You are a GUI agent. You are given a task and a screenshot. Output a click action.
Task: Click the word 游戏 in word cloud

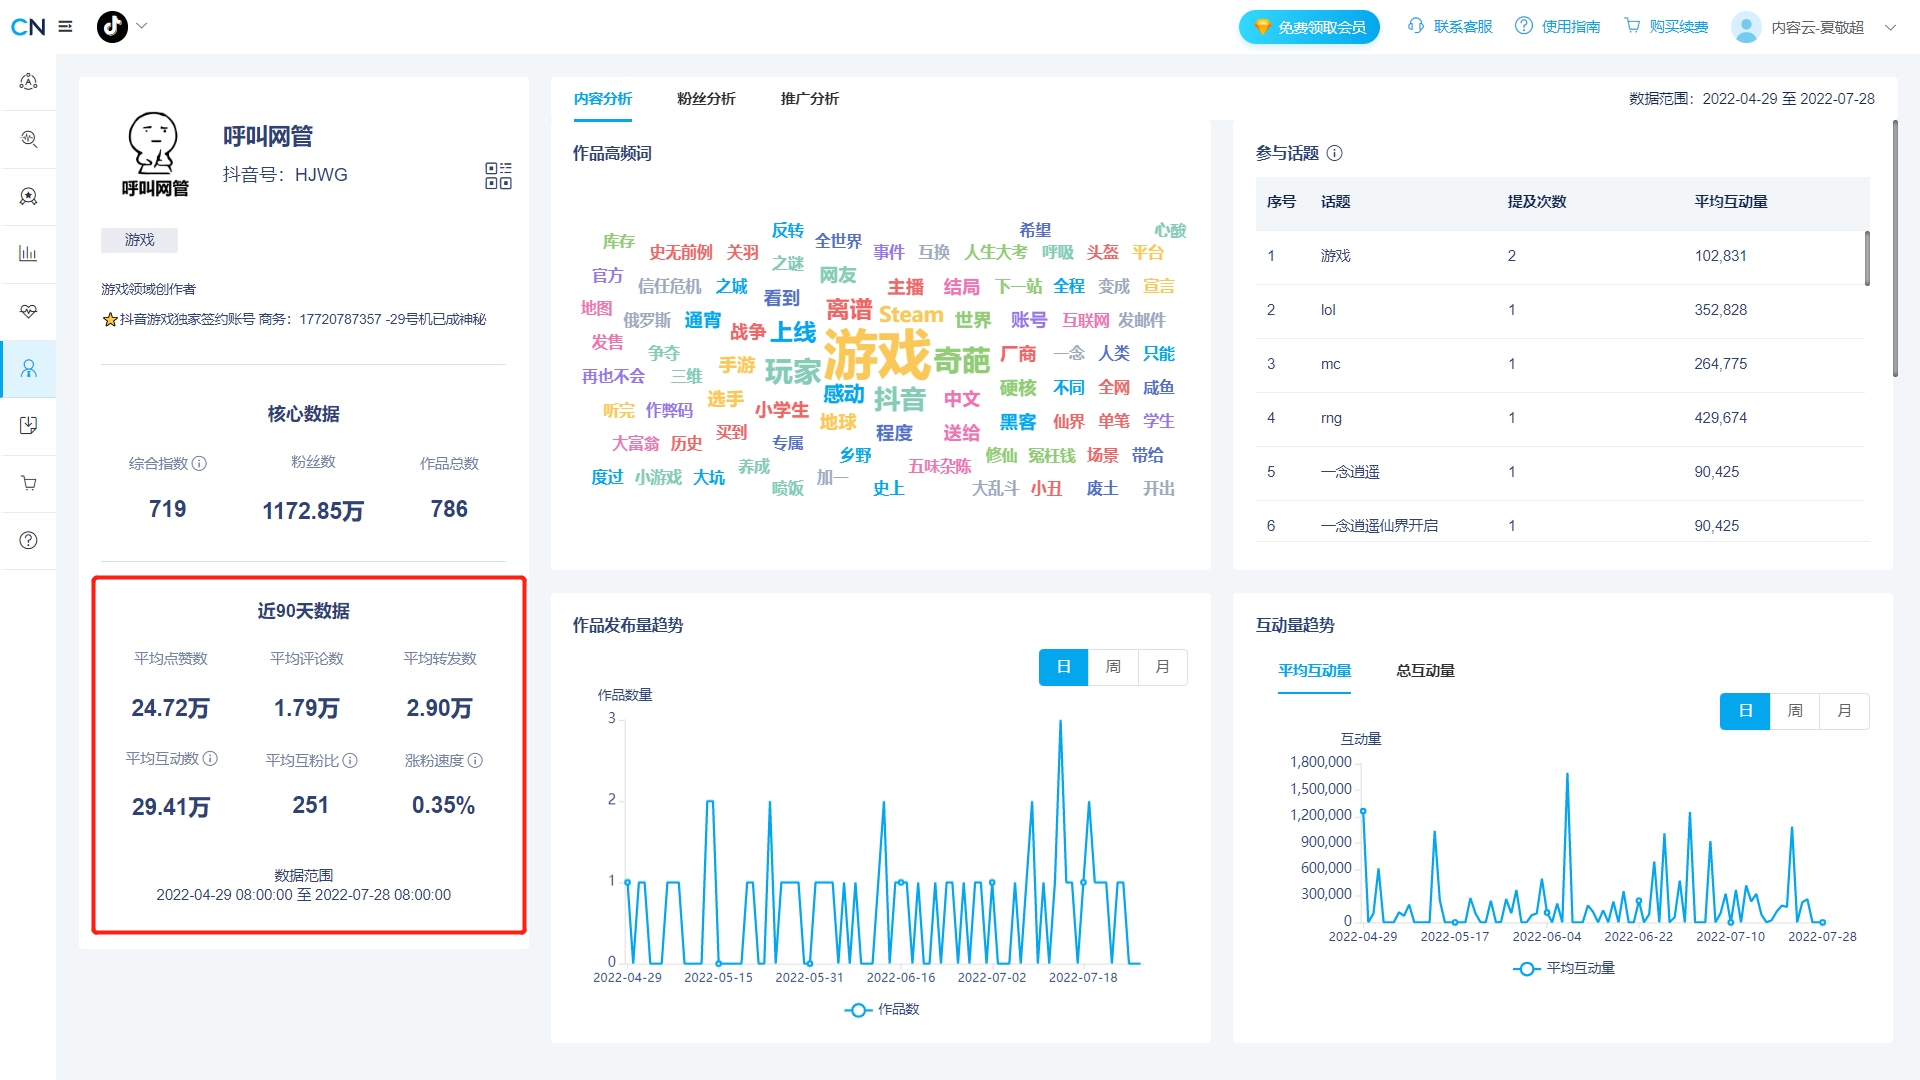[x=877, y=354]
